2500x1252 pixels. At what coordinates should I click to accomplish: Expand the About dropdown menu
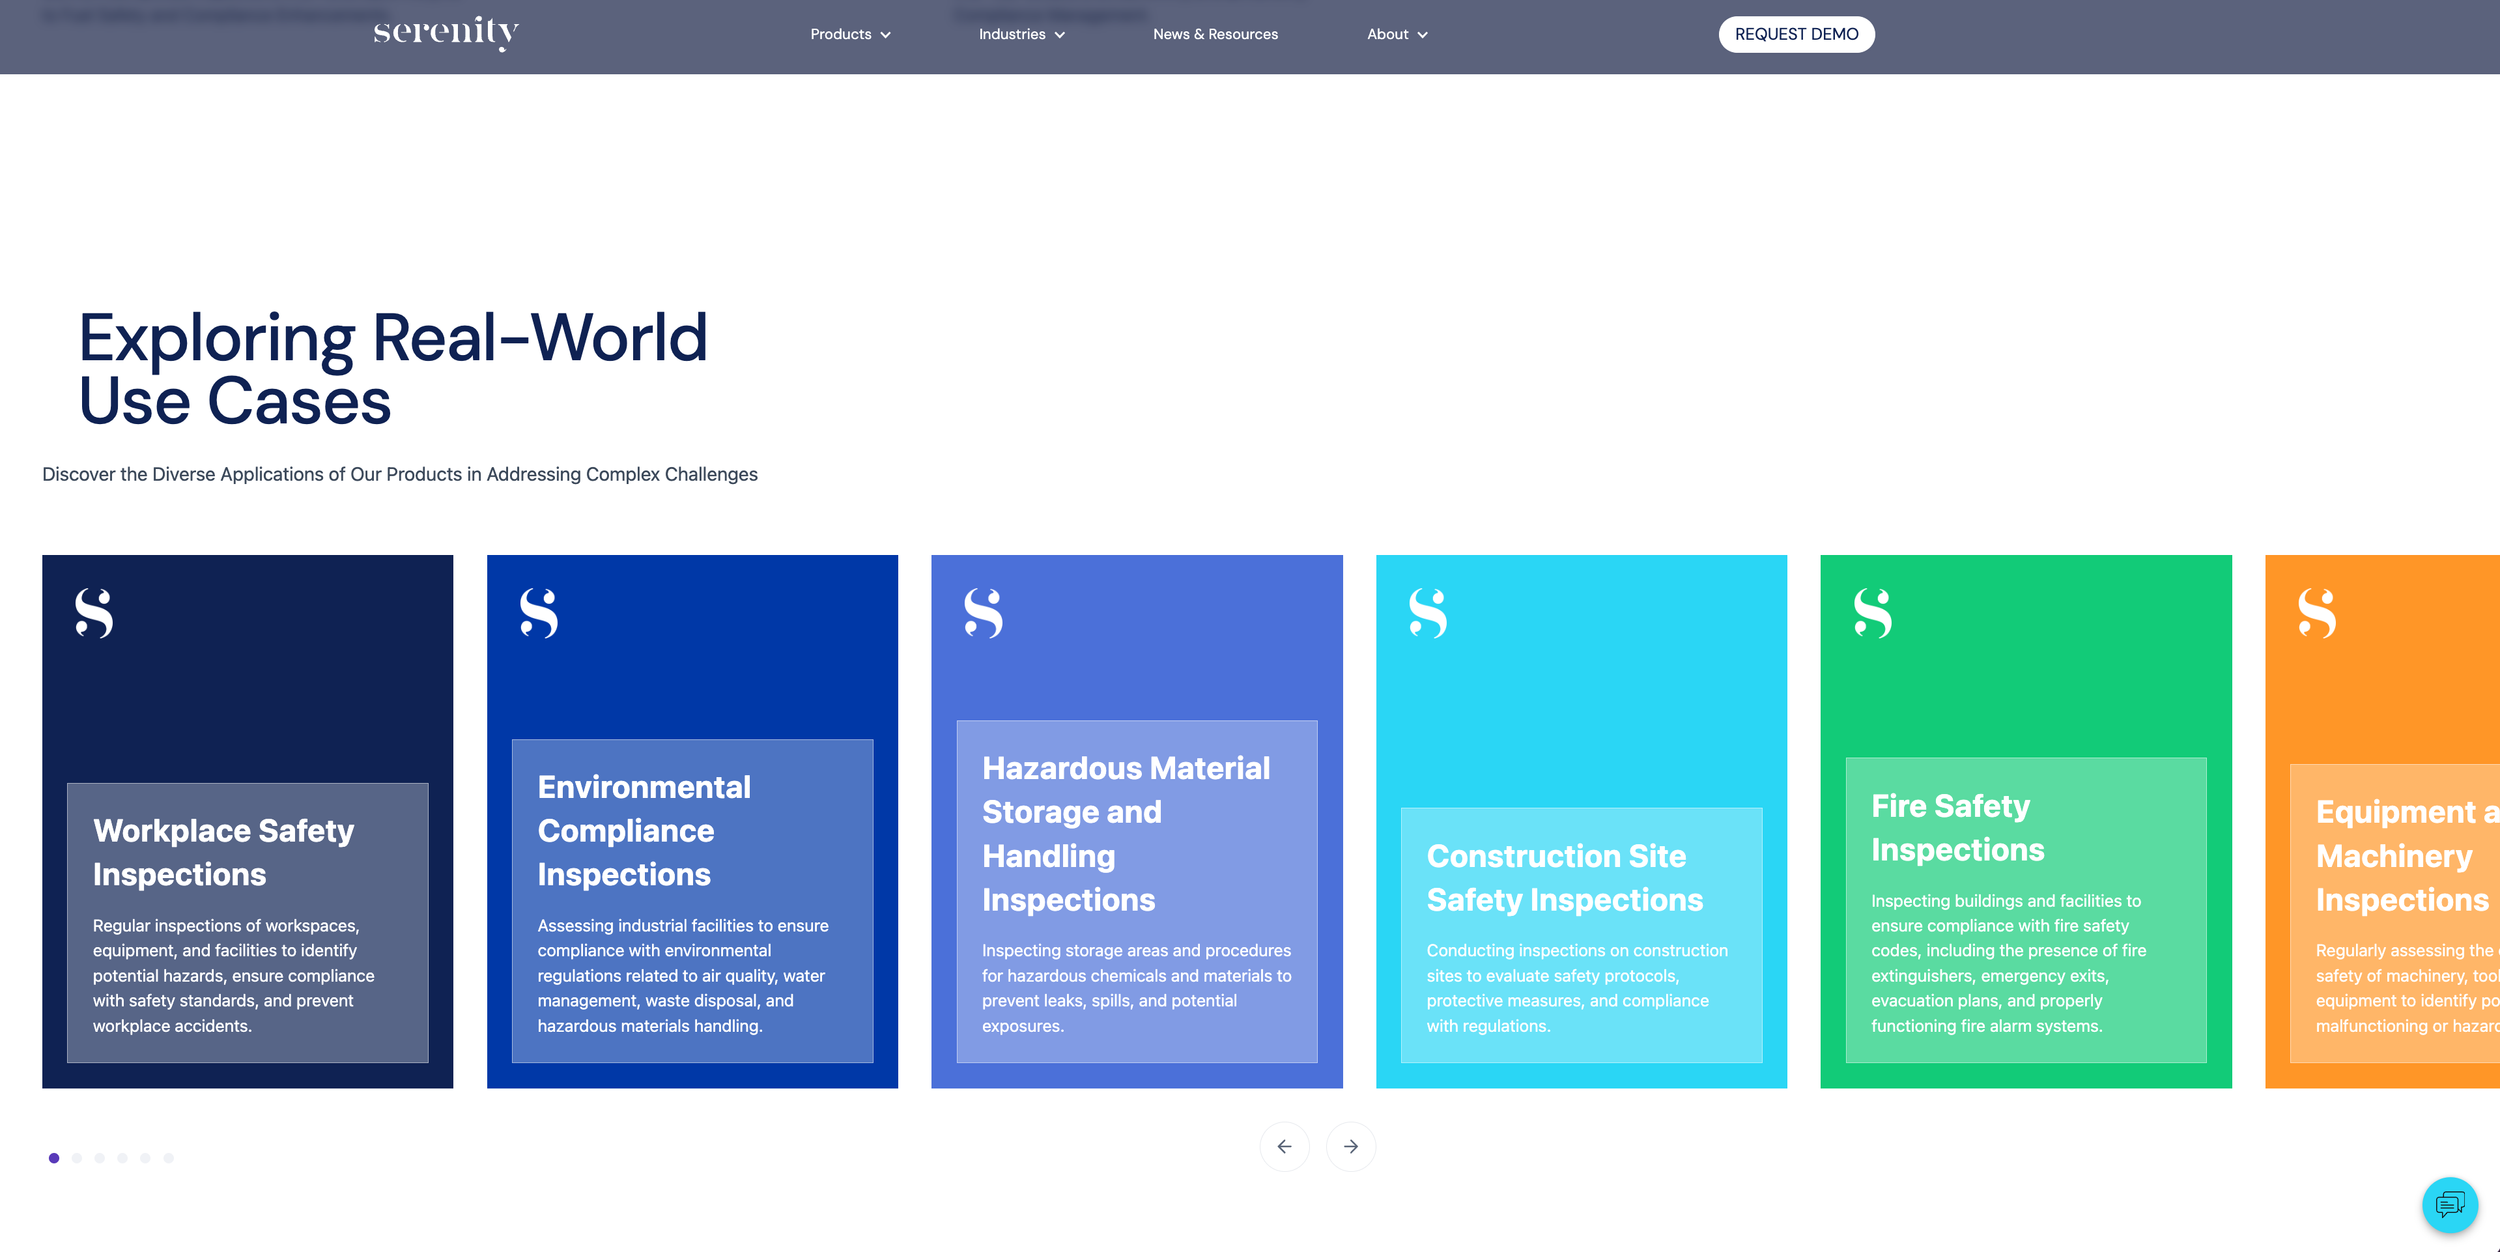pyautogui.click(x=1397, y=34)
